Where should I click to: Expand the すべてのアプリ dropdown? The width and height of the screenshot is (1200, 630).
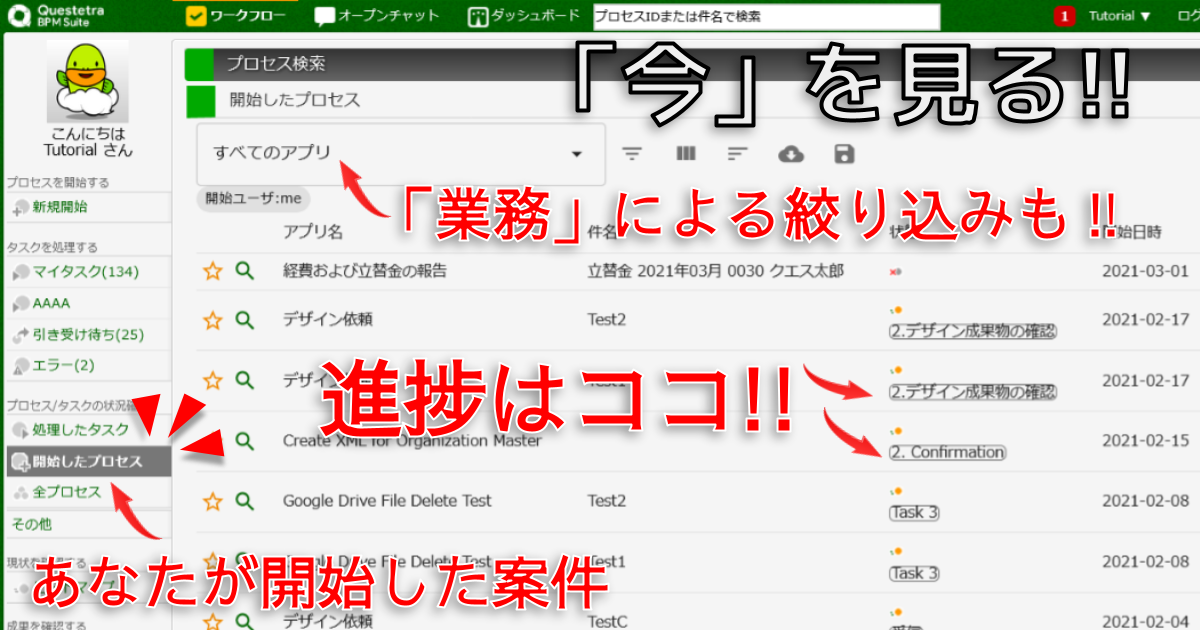point(400,154)
